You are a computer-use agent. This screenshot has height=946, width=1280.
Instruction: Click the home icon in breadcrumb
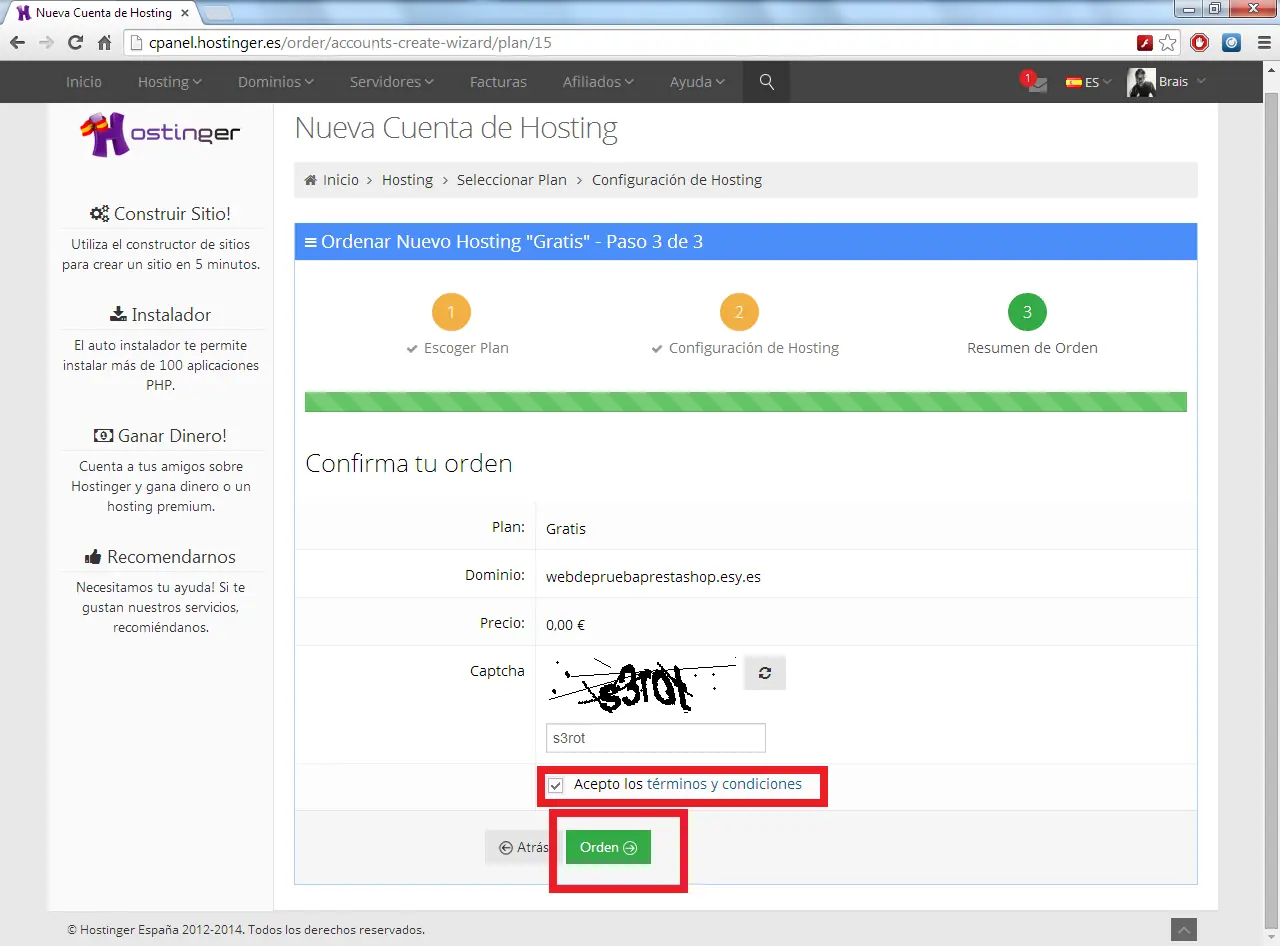pyautogui.click(x=311, y=180)
